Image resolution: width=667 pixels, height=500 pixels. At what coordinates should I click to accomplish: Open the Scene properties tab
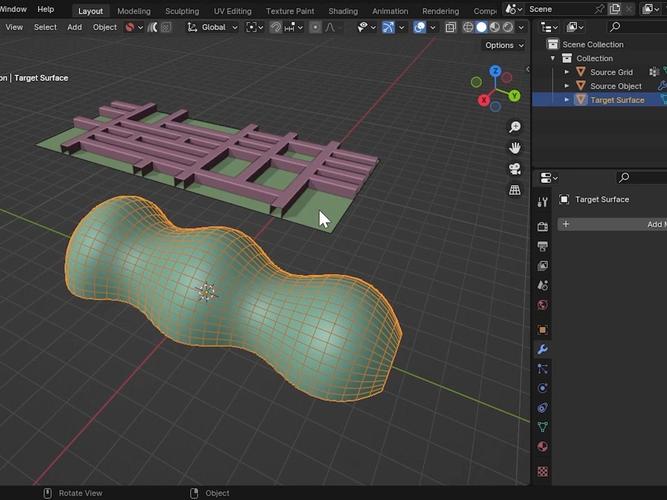pos(542,285)
